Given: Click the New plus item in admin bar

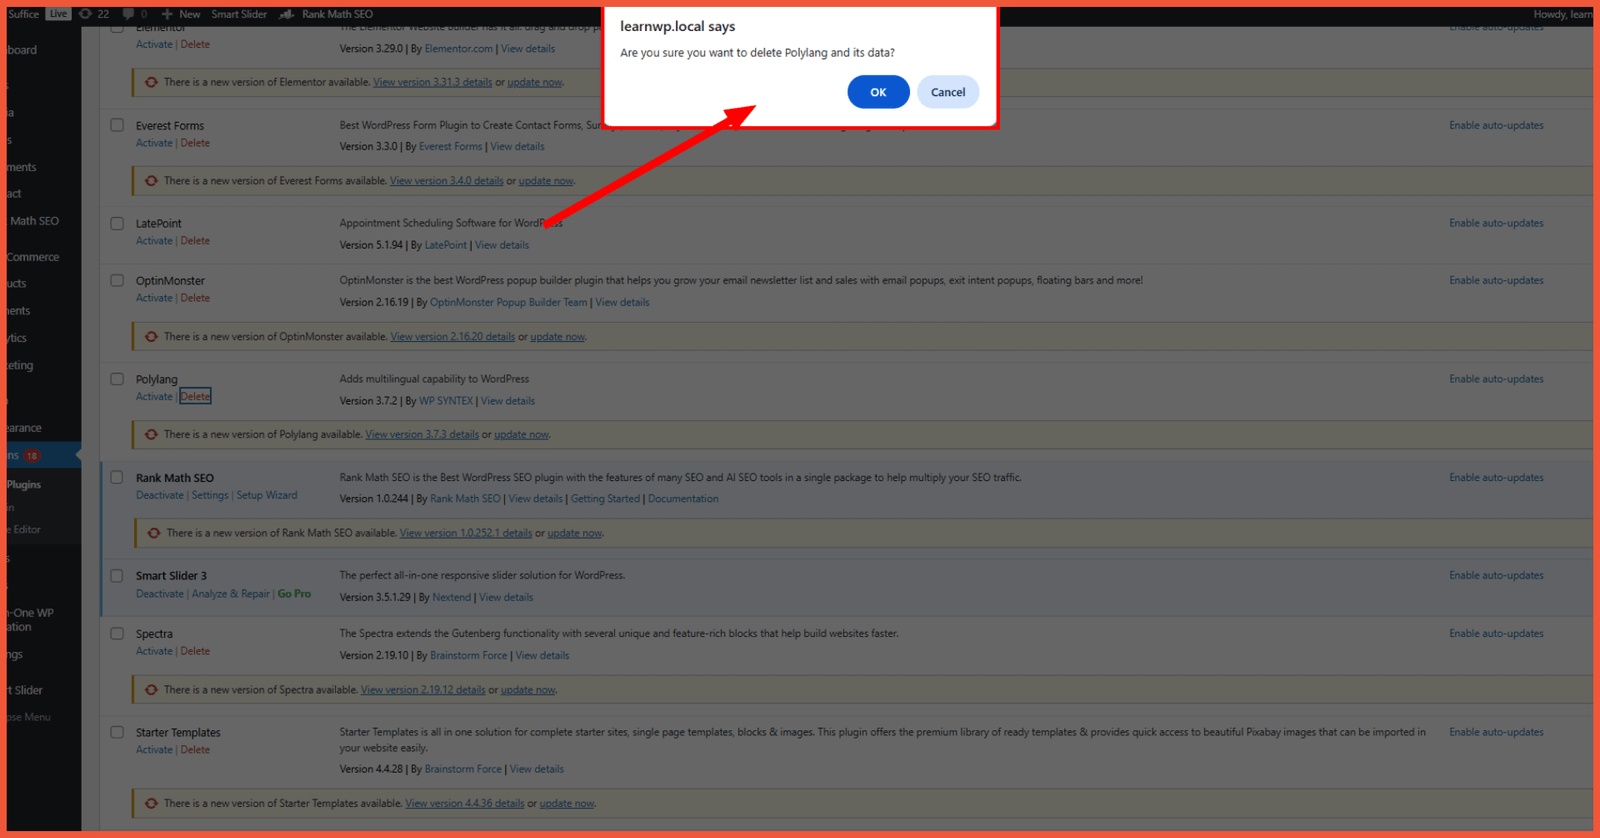Looking at the screenshot, I should [x=181, y=14].
